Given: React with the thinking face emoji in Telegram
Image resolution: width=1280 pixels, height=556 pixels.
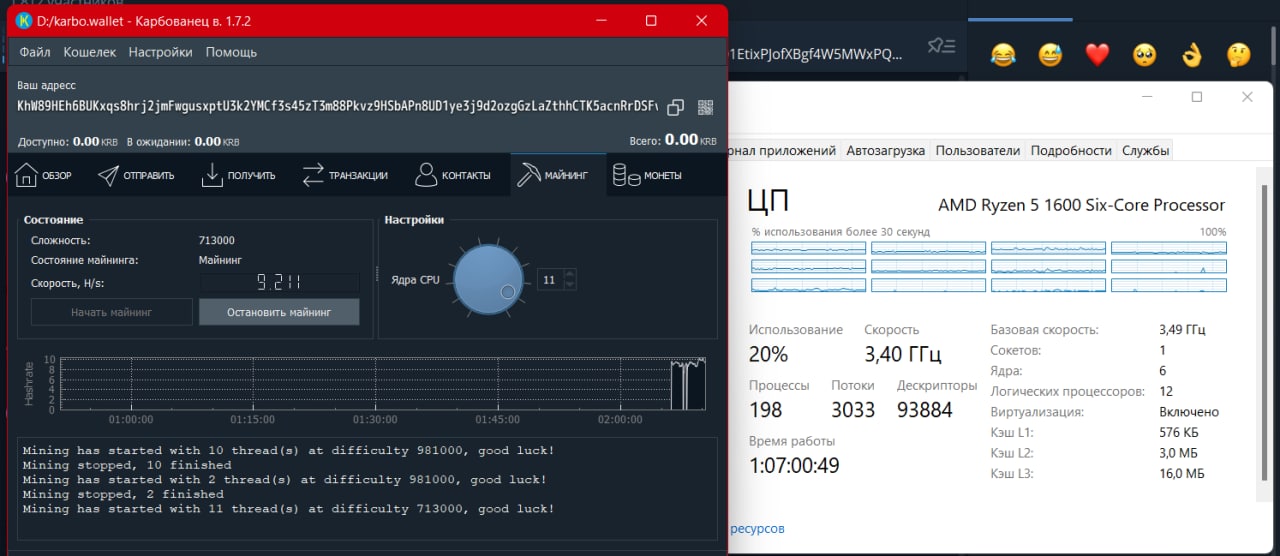Looking at the screenshot, I should pyautogui.click(x=1238, y=55).
